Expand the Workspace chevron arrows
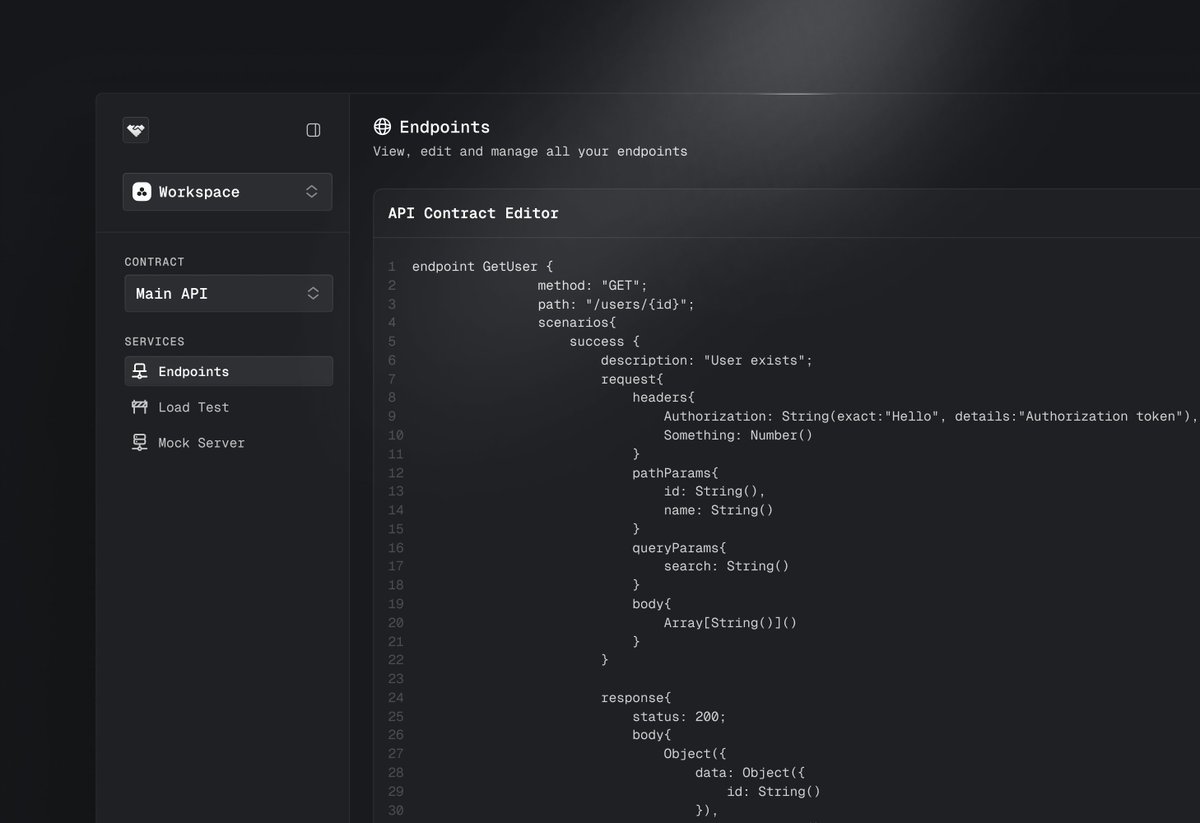 pos(312,192)
